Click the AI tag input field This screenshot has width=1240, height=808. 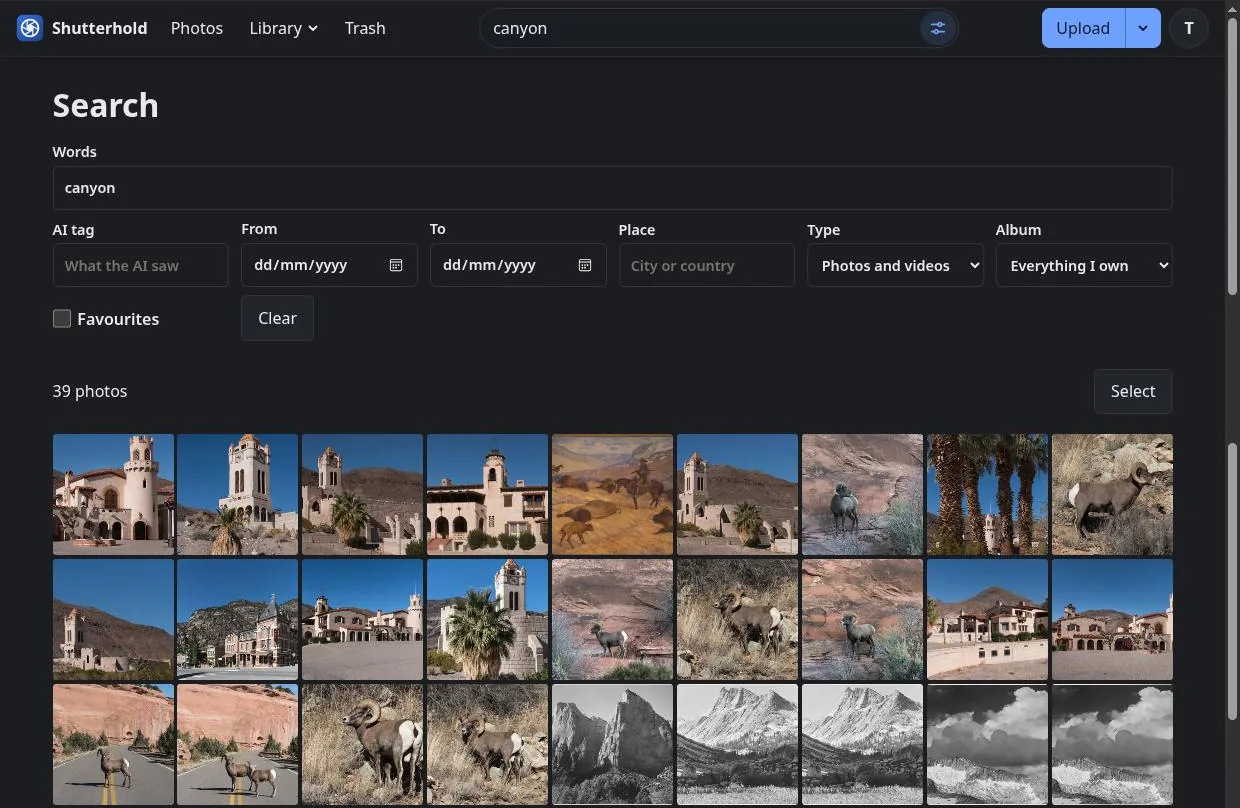141,265
